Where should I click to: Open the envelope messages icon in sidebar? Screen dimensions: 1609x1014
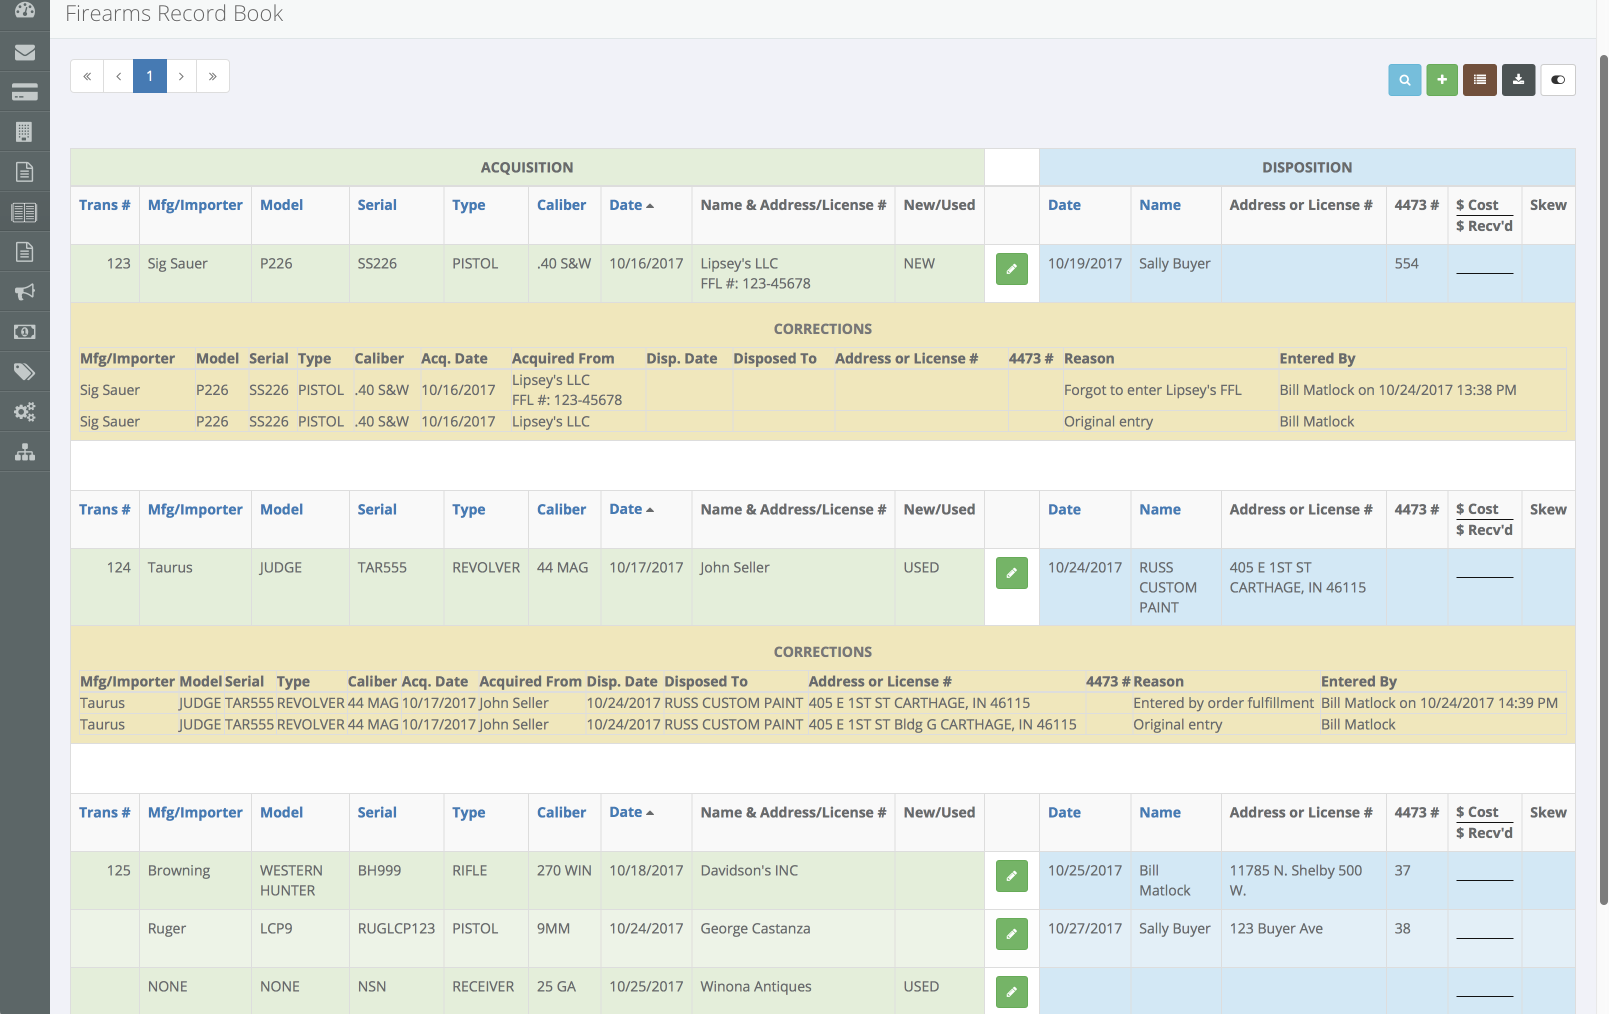pos(25,52)
